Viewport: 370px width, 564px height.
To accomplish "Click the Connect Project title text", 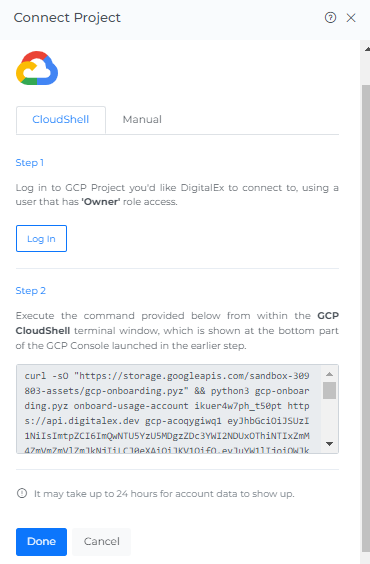I will (67, 18).
